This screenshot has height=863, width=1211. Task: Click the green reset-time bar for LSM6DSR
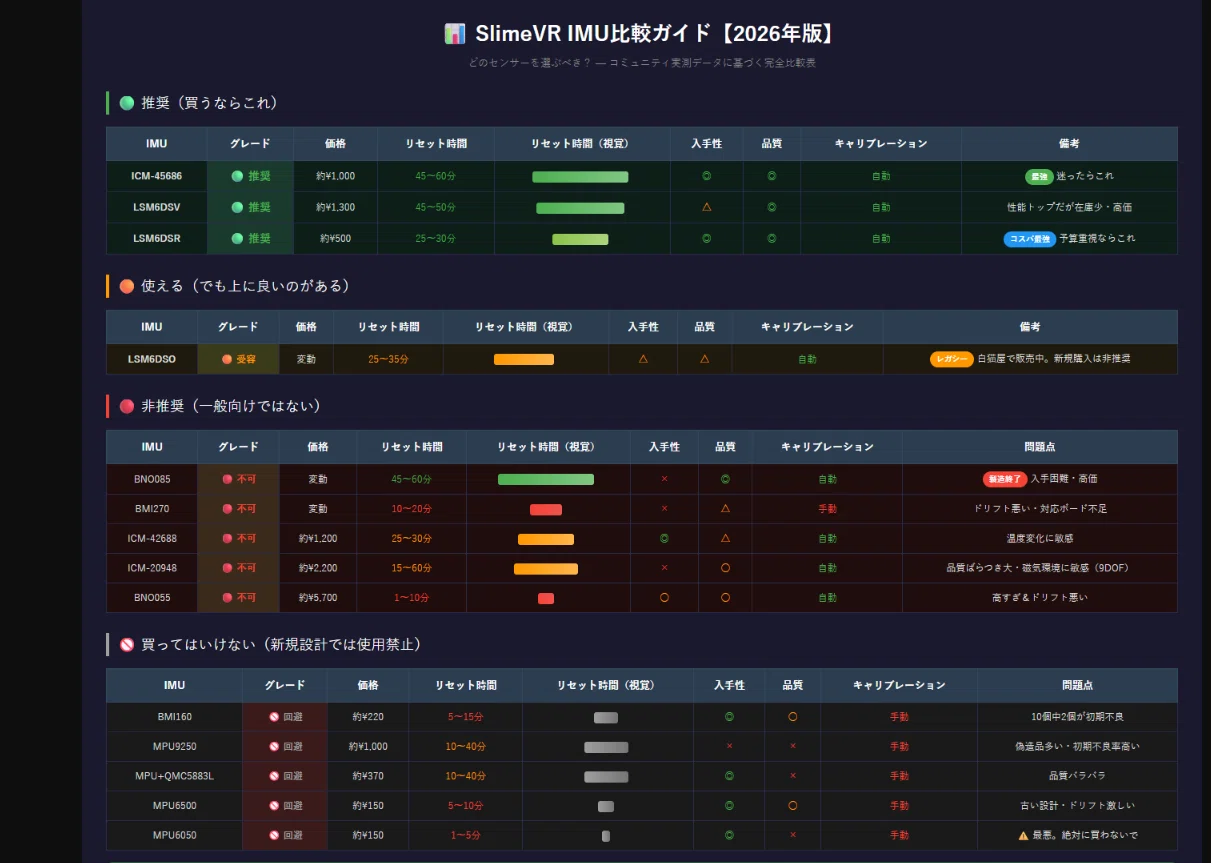point(580,239)
